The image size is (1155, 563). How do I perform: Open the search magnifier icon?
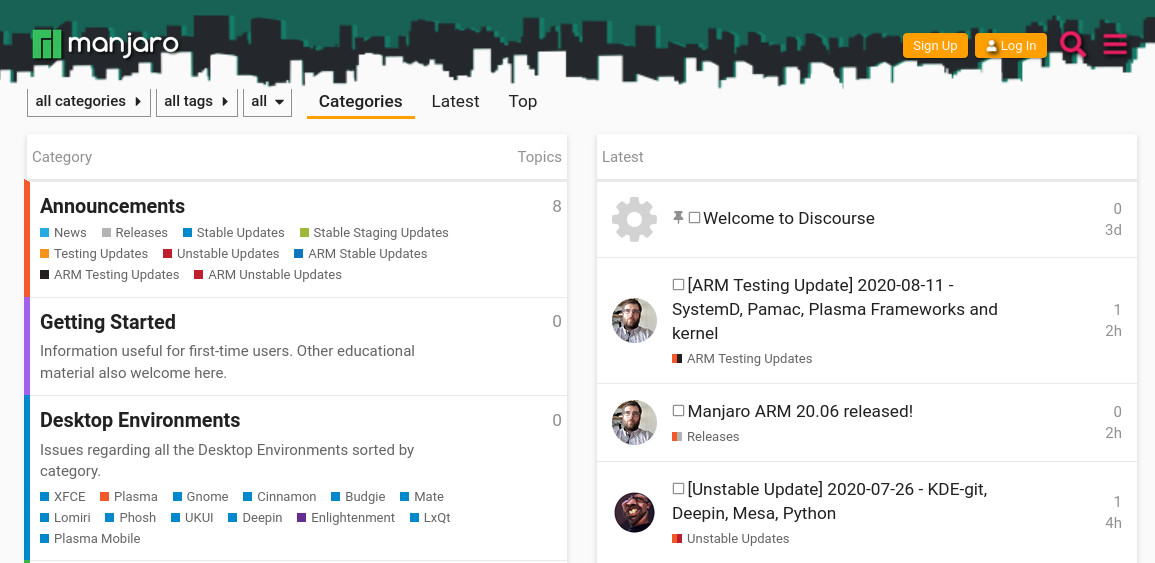(1072, 45)
